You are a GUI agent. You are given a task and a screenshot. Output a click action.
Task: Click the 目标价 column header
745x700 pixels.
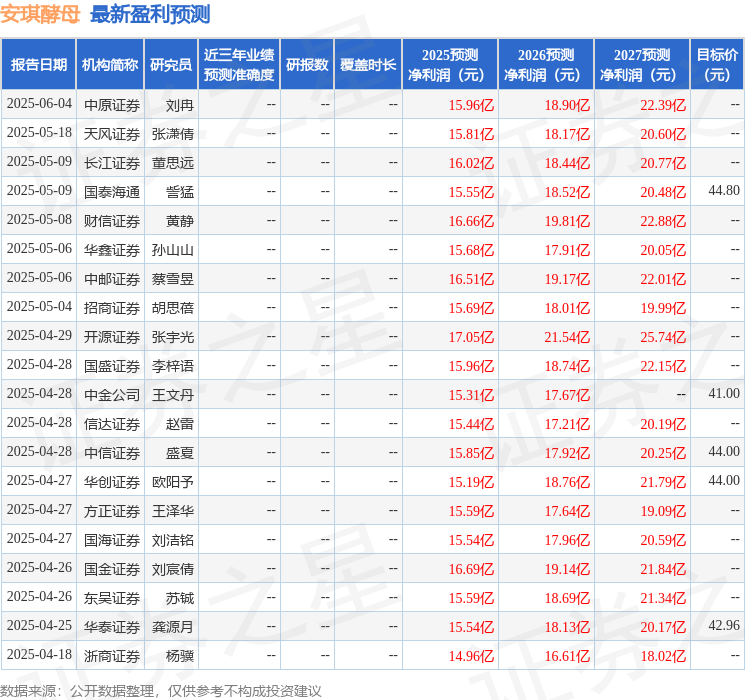point(717,65)
